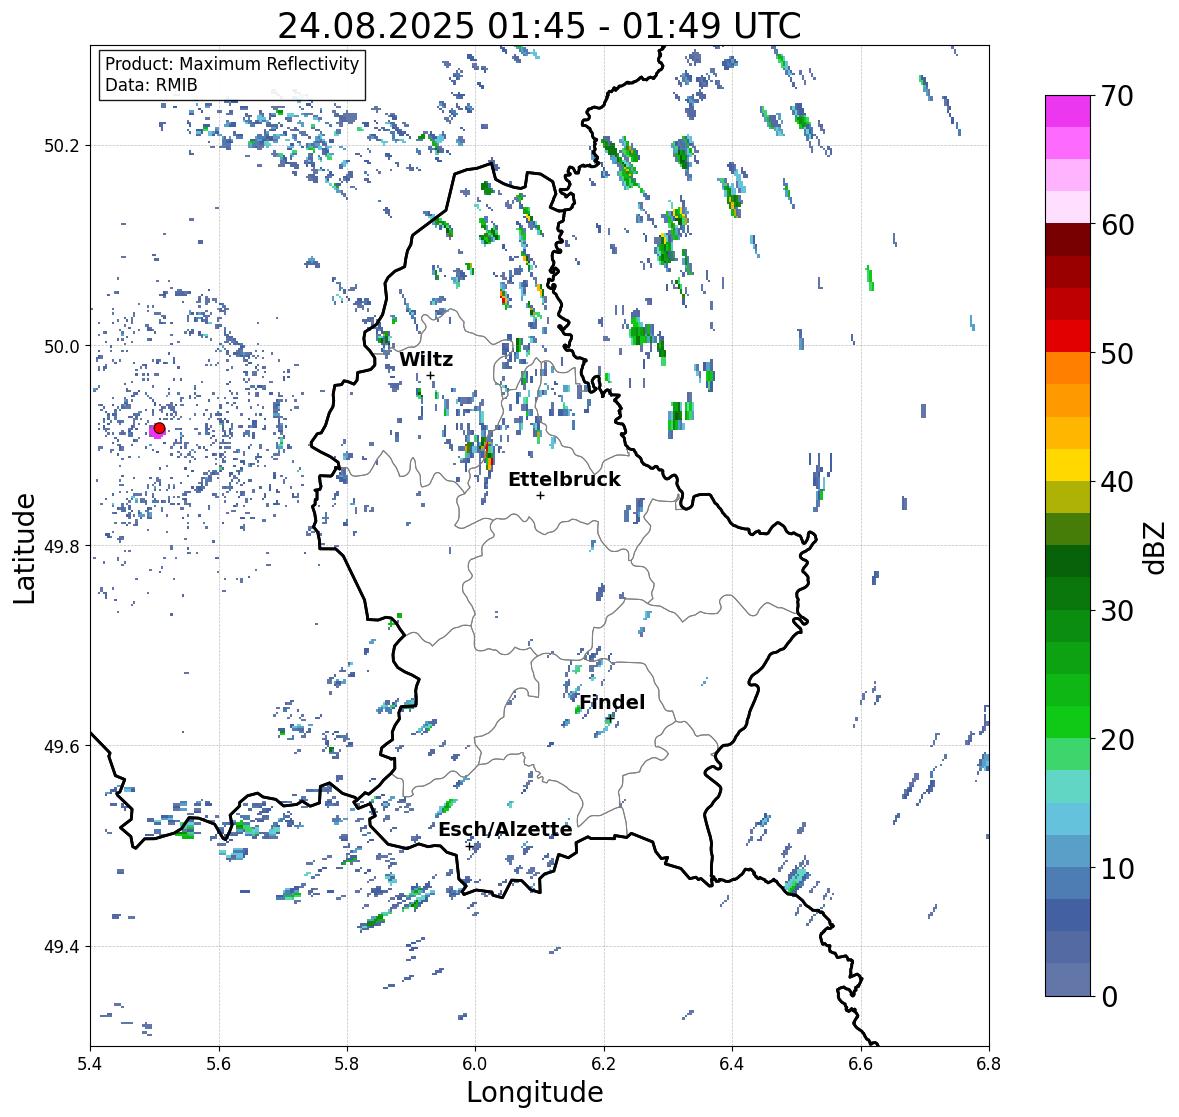Select the Ettelbruck city label

pos(564,479)
